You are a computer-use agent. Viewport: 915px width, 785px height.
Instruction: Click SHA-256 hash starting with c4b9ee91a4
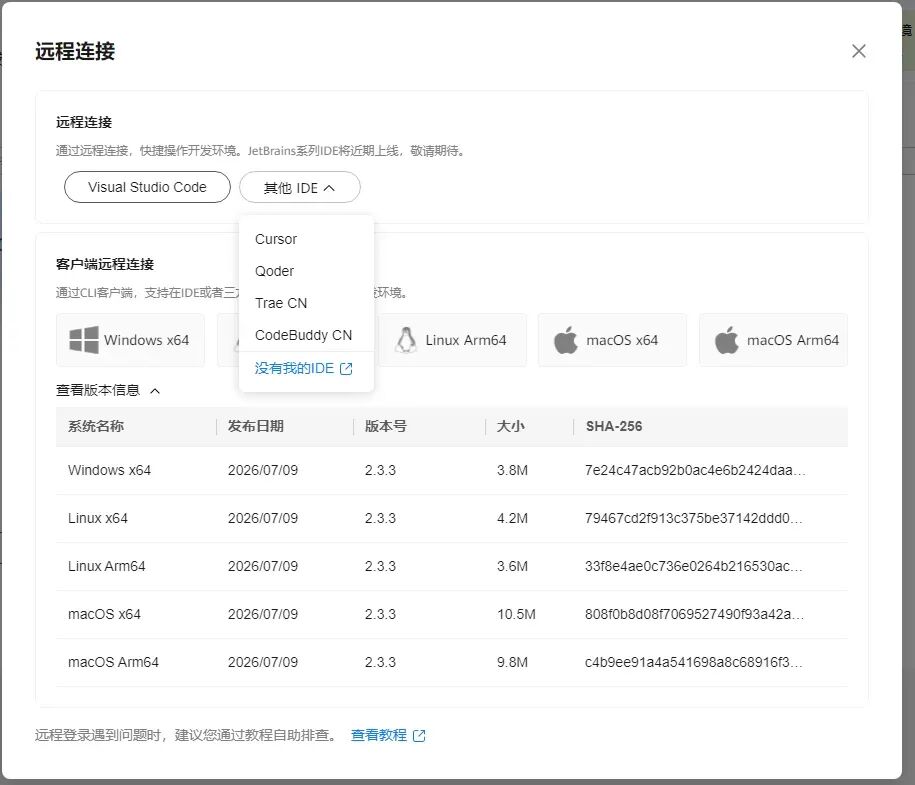click(693, 662)
